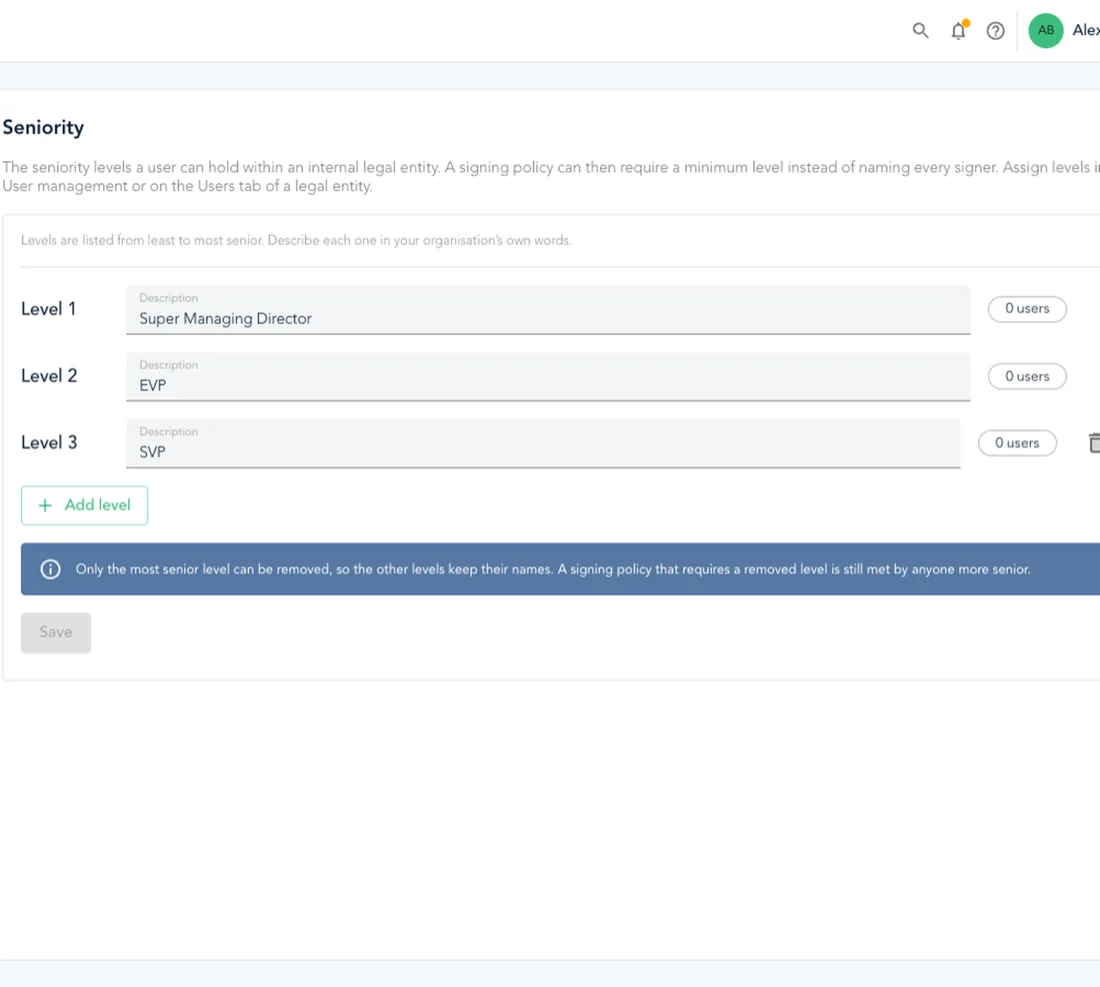The height and width of the screenshot is (987, 1100).
Task: Click the AB user avatar
Action: 1045,31
